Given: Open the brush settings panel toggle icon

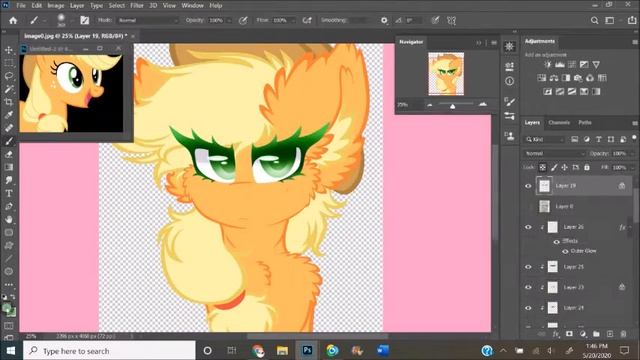Looking at the screenshot, I should (84, 20).
